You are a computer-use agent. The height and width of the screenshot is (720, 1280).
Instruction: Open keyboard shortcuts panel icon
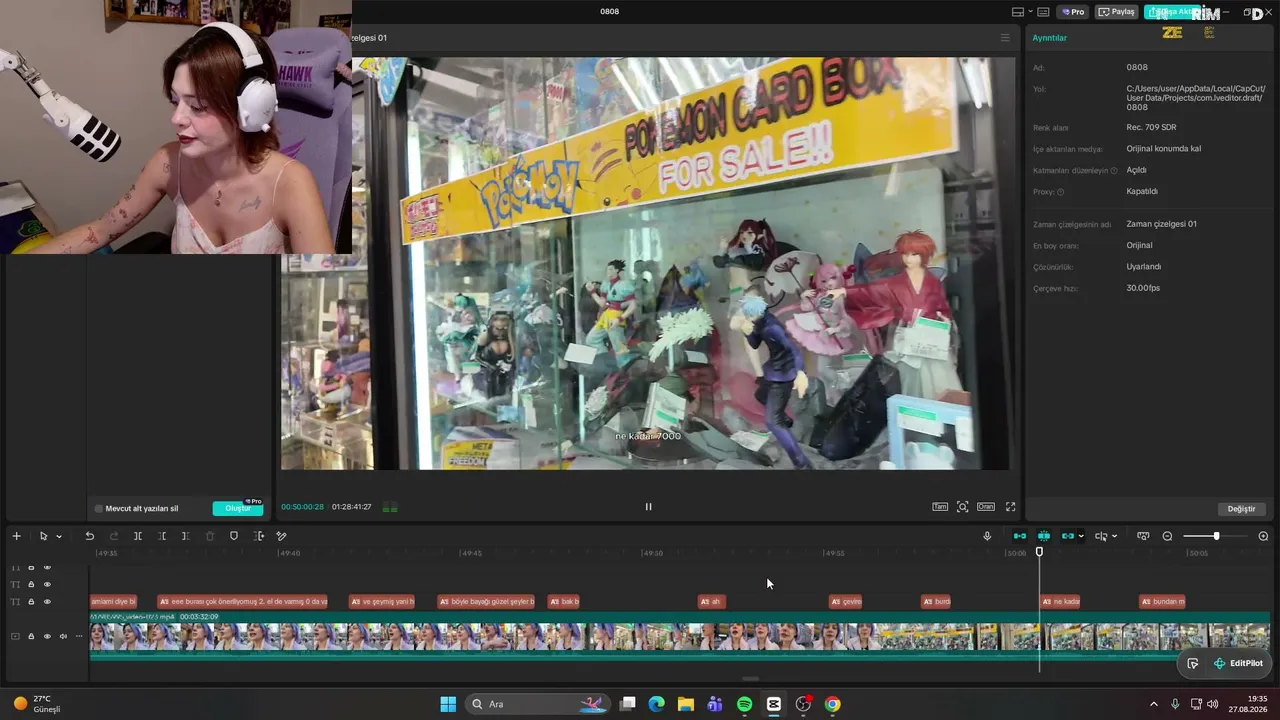(1043, 12)
